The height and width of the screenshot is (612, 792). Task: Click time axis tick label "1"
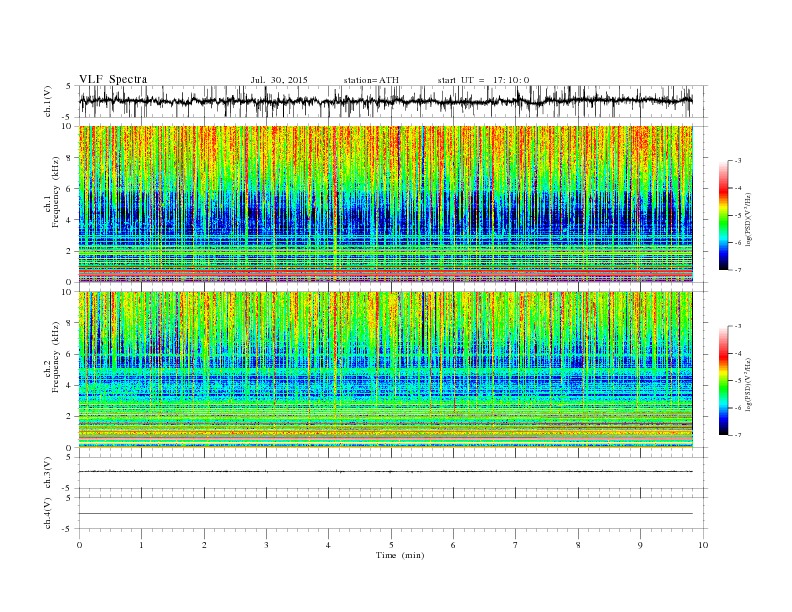coord(142,545)
